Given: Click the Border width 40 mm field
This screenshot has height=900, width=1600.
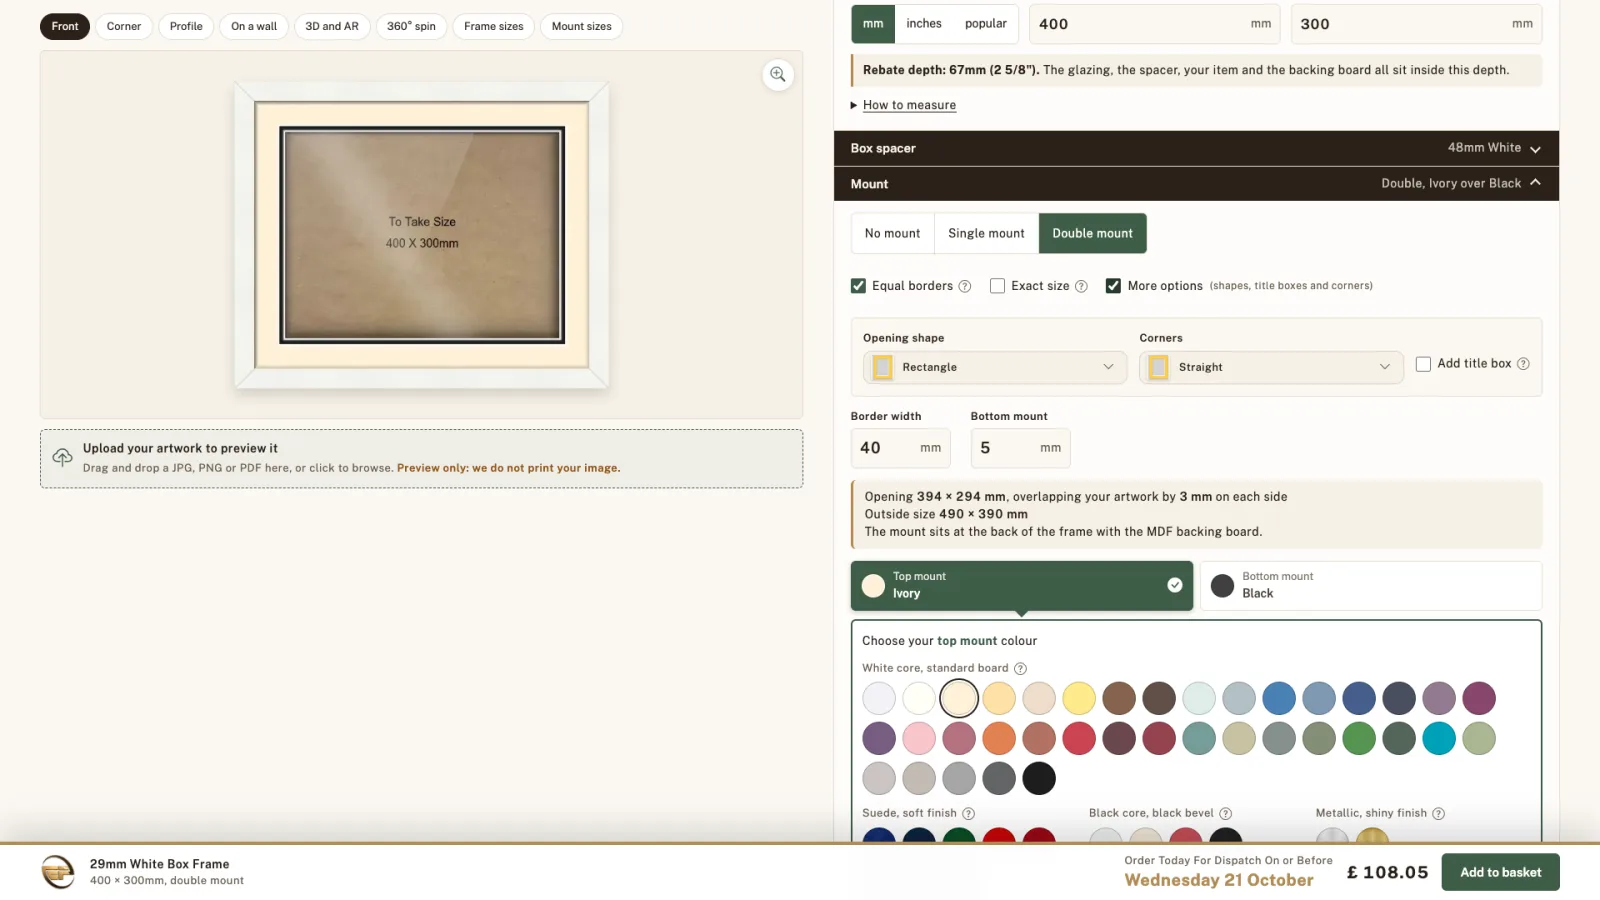Looking at the screenshot, I should tap(900, 448).
